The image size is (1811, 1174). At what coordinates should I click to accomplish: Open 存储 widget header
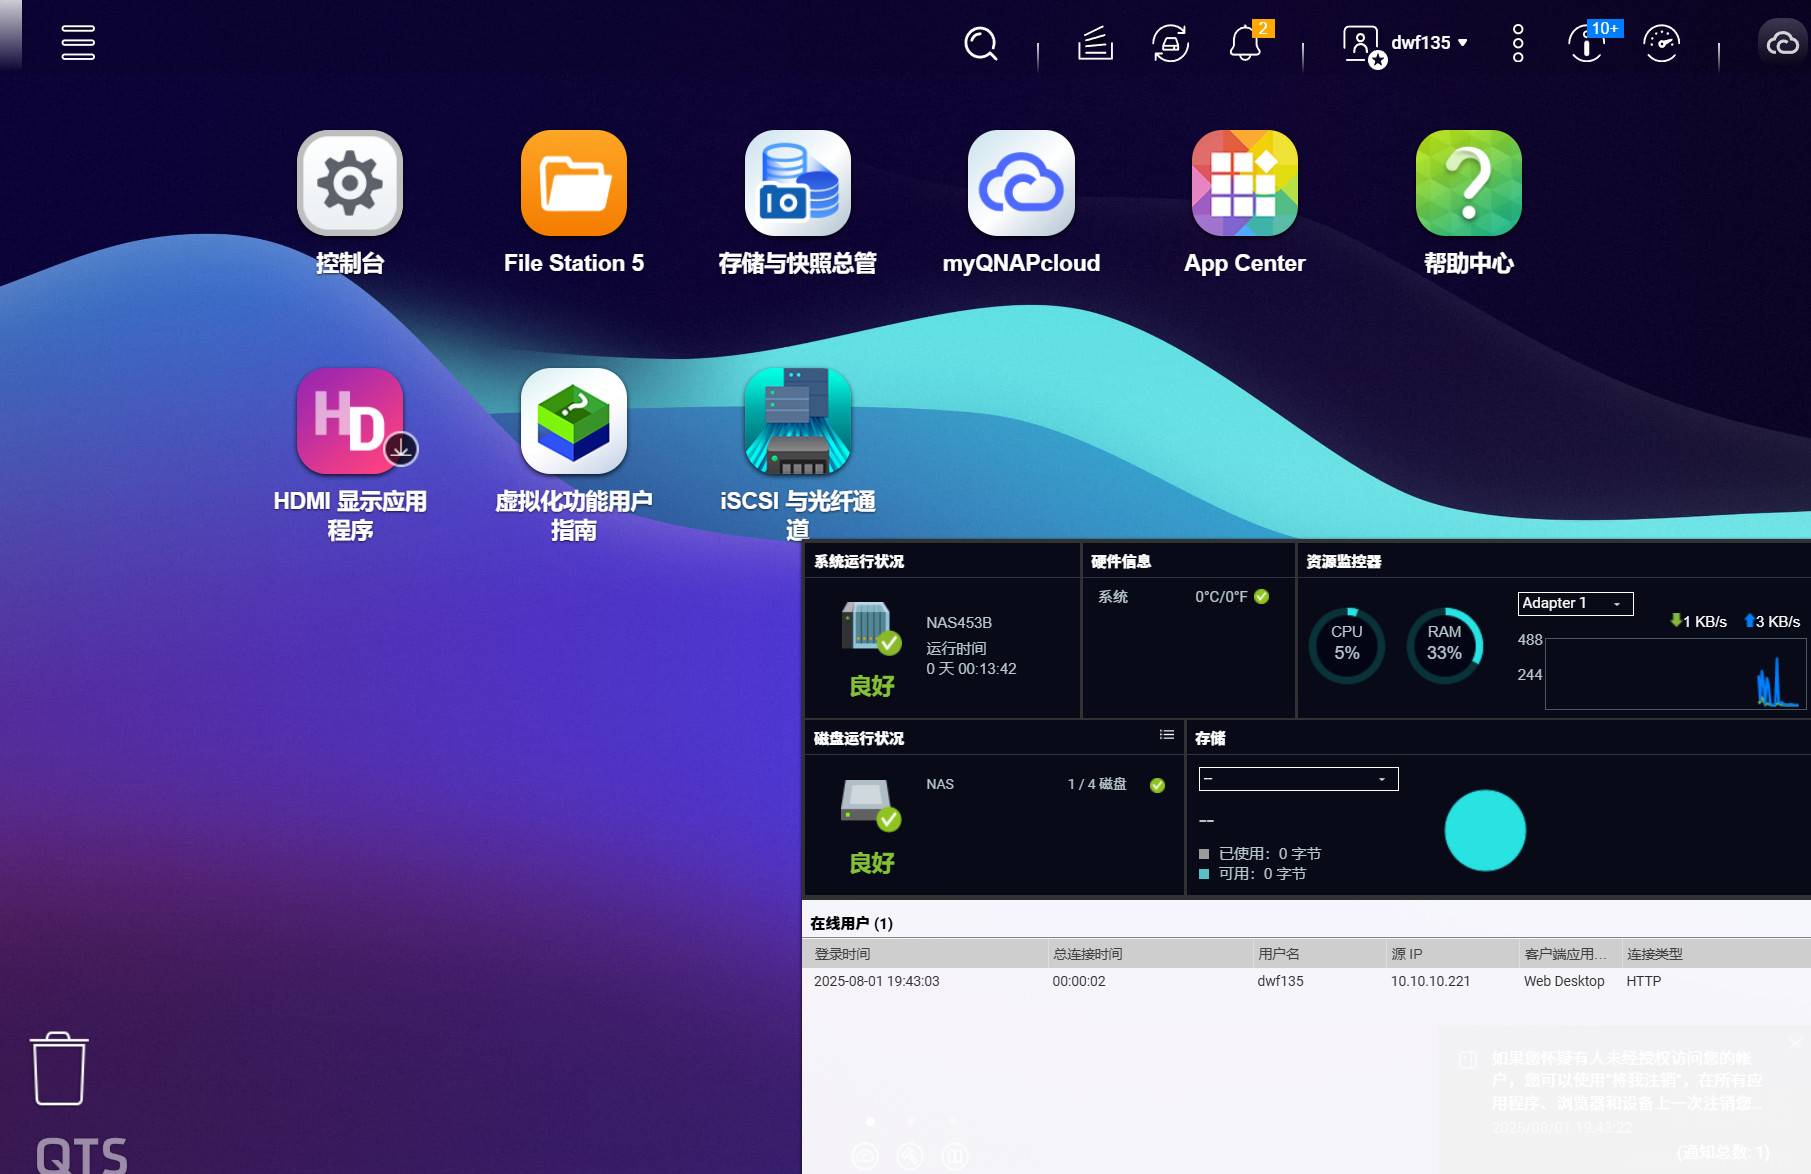tap(1210, 738)
